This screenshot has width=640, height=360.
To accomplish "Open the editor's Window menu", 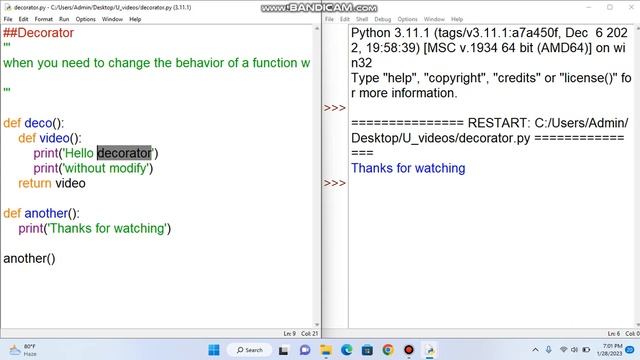I will [112, 19].
